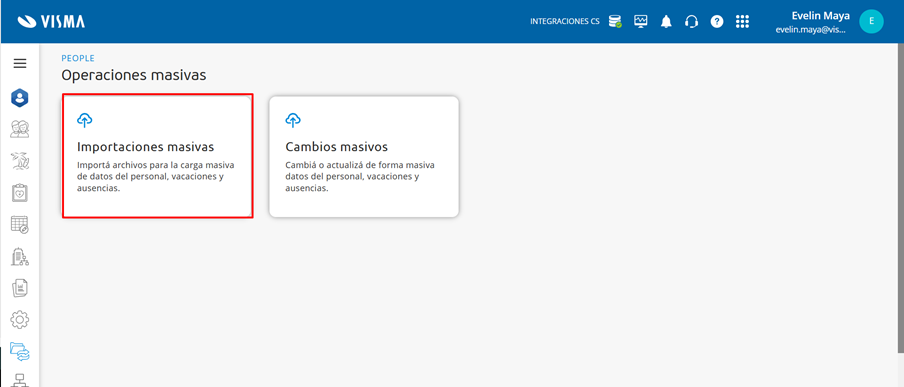Click the Cambios masivos upload icon
This screenshot has height=387, width=904.
[293, 120]
